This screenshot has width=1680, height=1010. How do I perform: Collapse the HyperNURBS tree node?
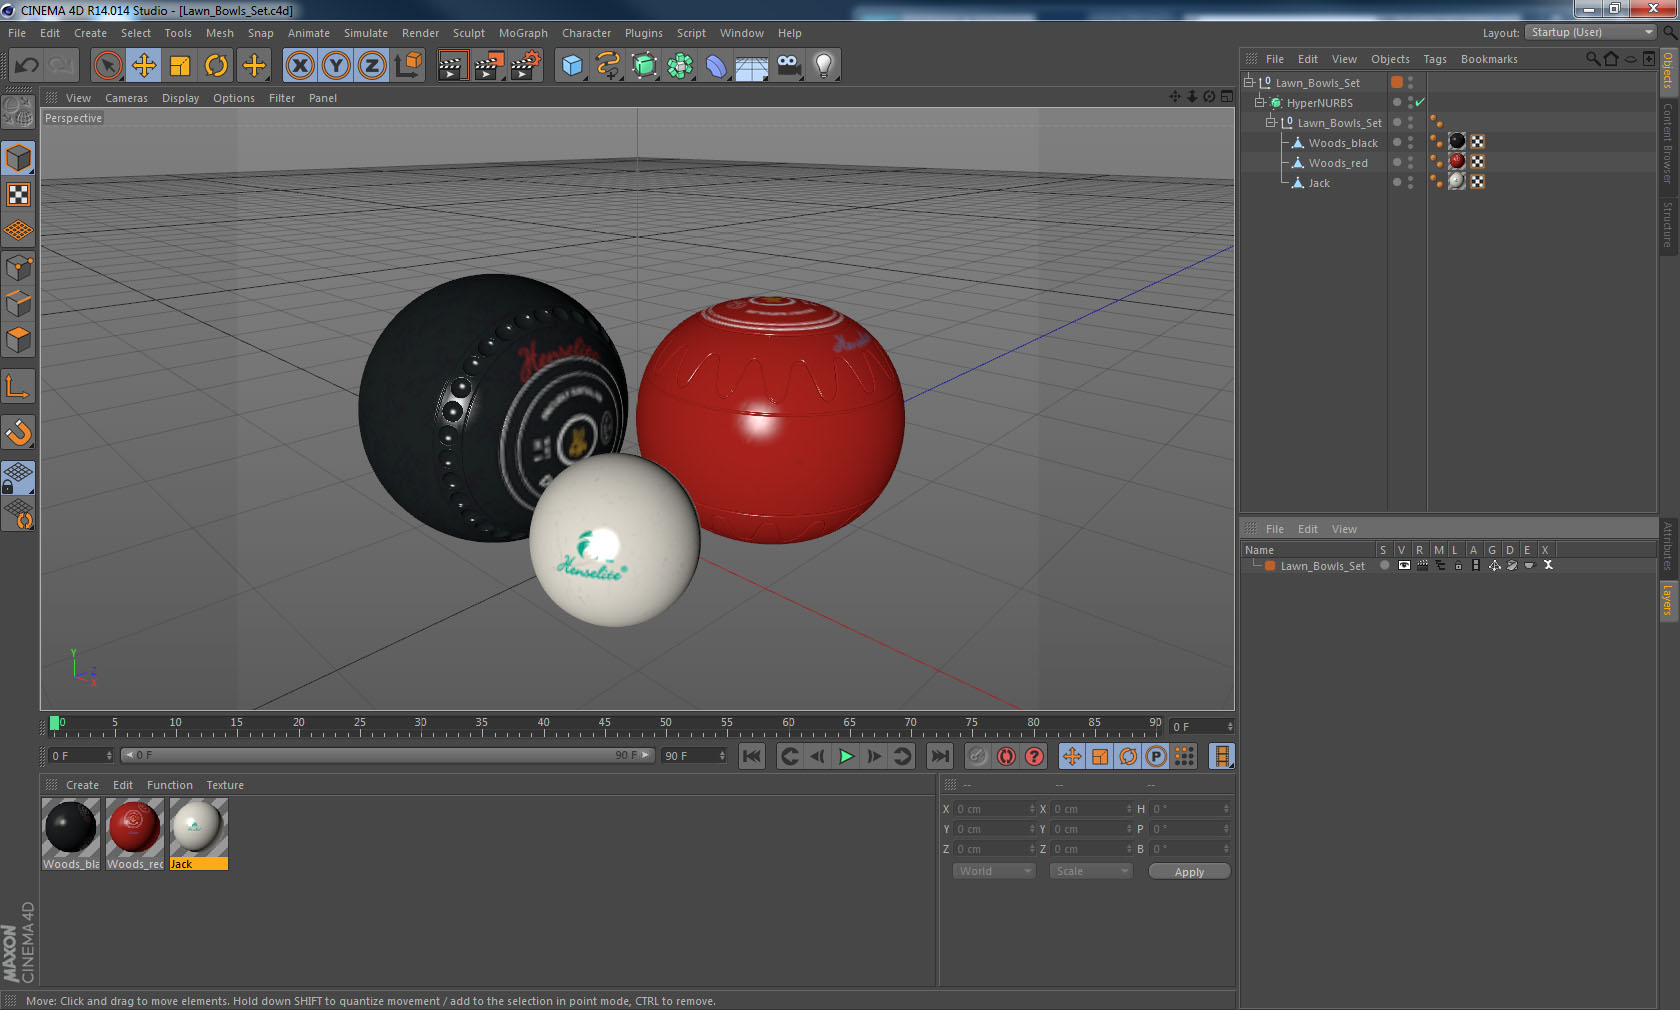coord(1260,102)
